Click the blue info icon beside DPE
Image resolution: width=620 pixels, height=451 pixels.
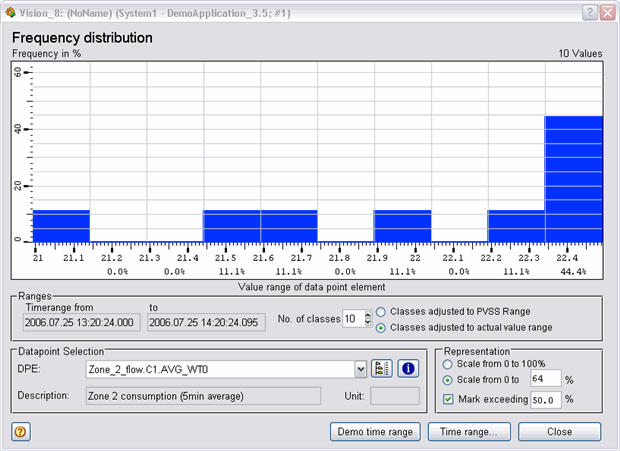407,369
